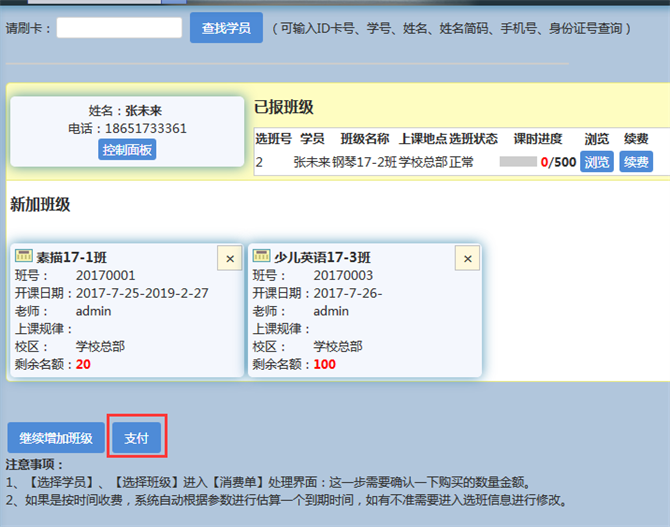This screenshot has height=527, width=670.
Task: Click remaining quota value 20
Action: coord(83,364)
